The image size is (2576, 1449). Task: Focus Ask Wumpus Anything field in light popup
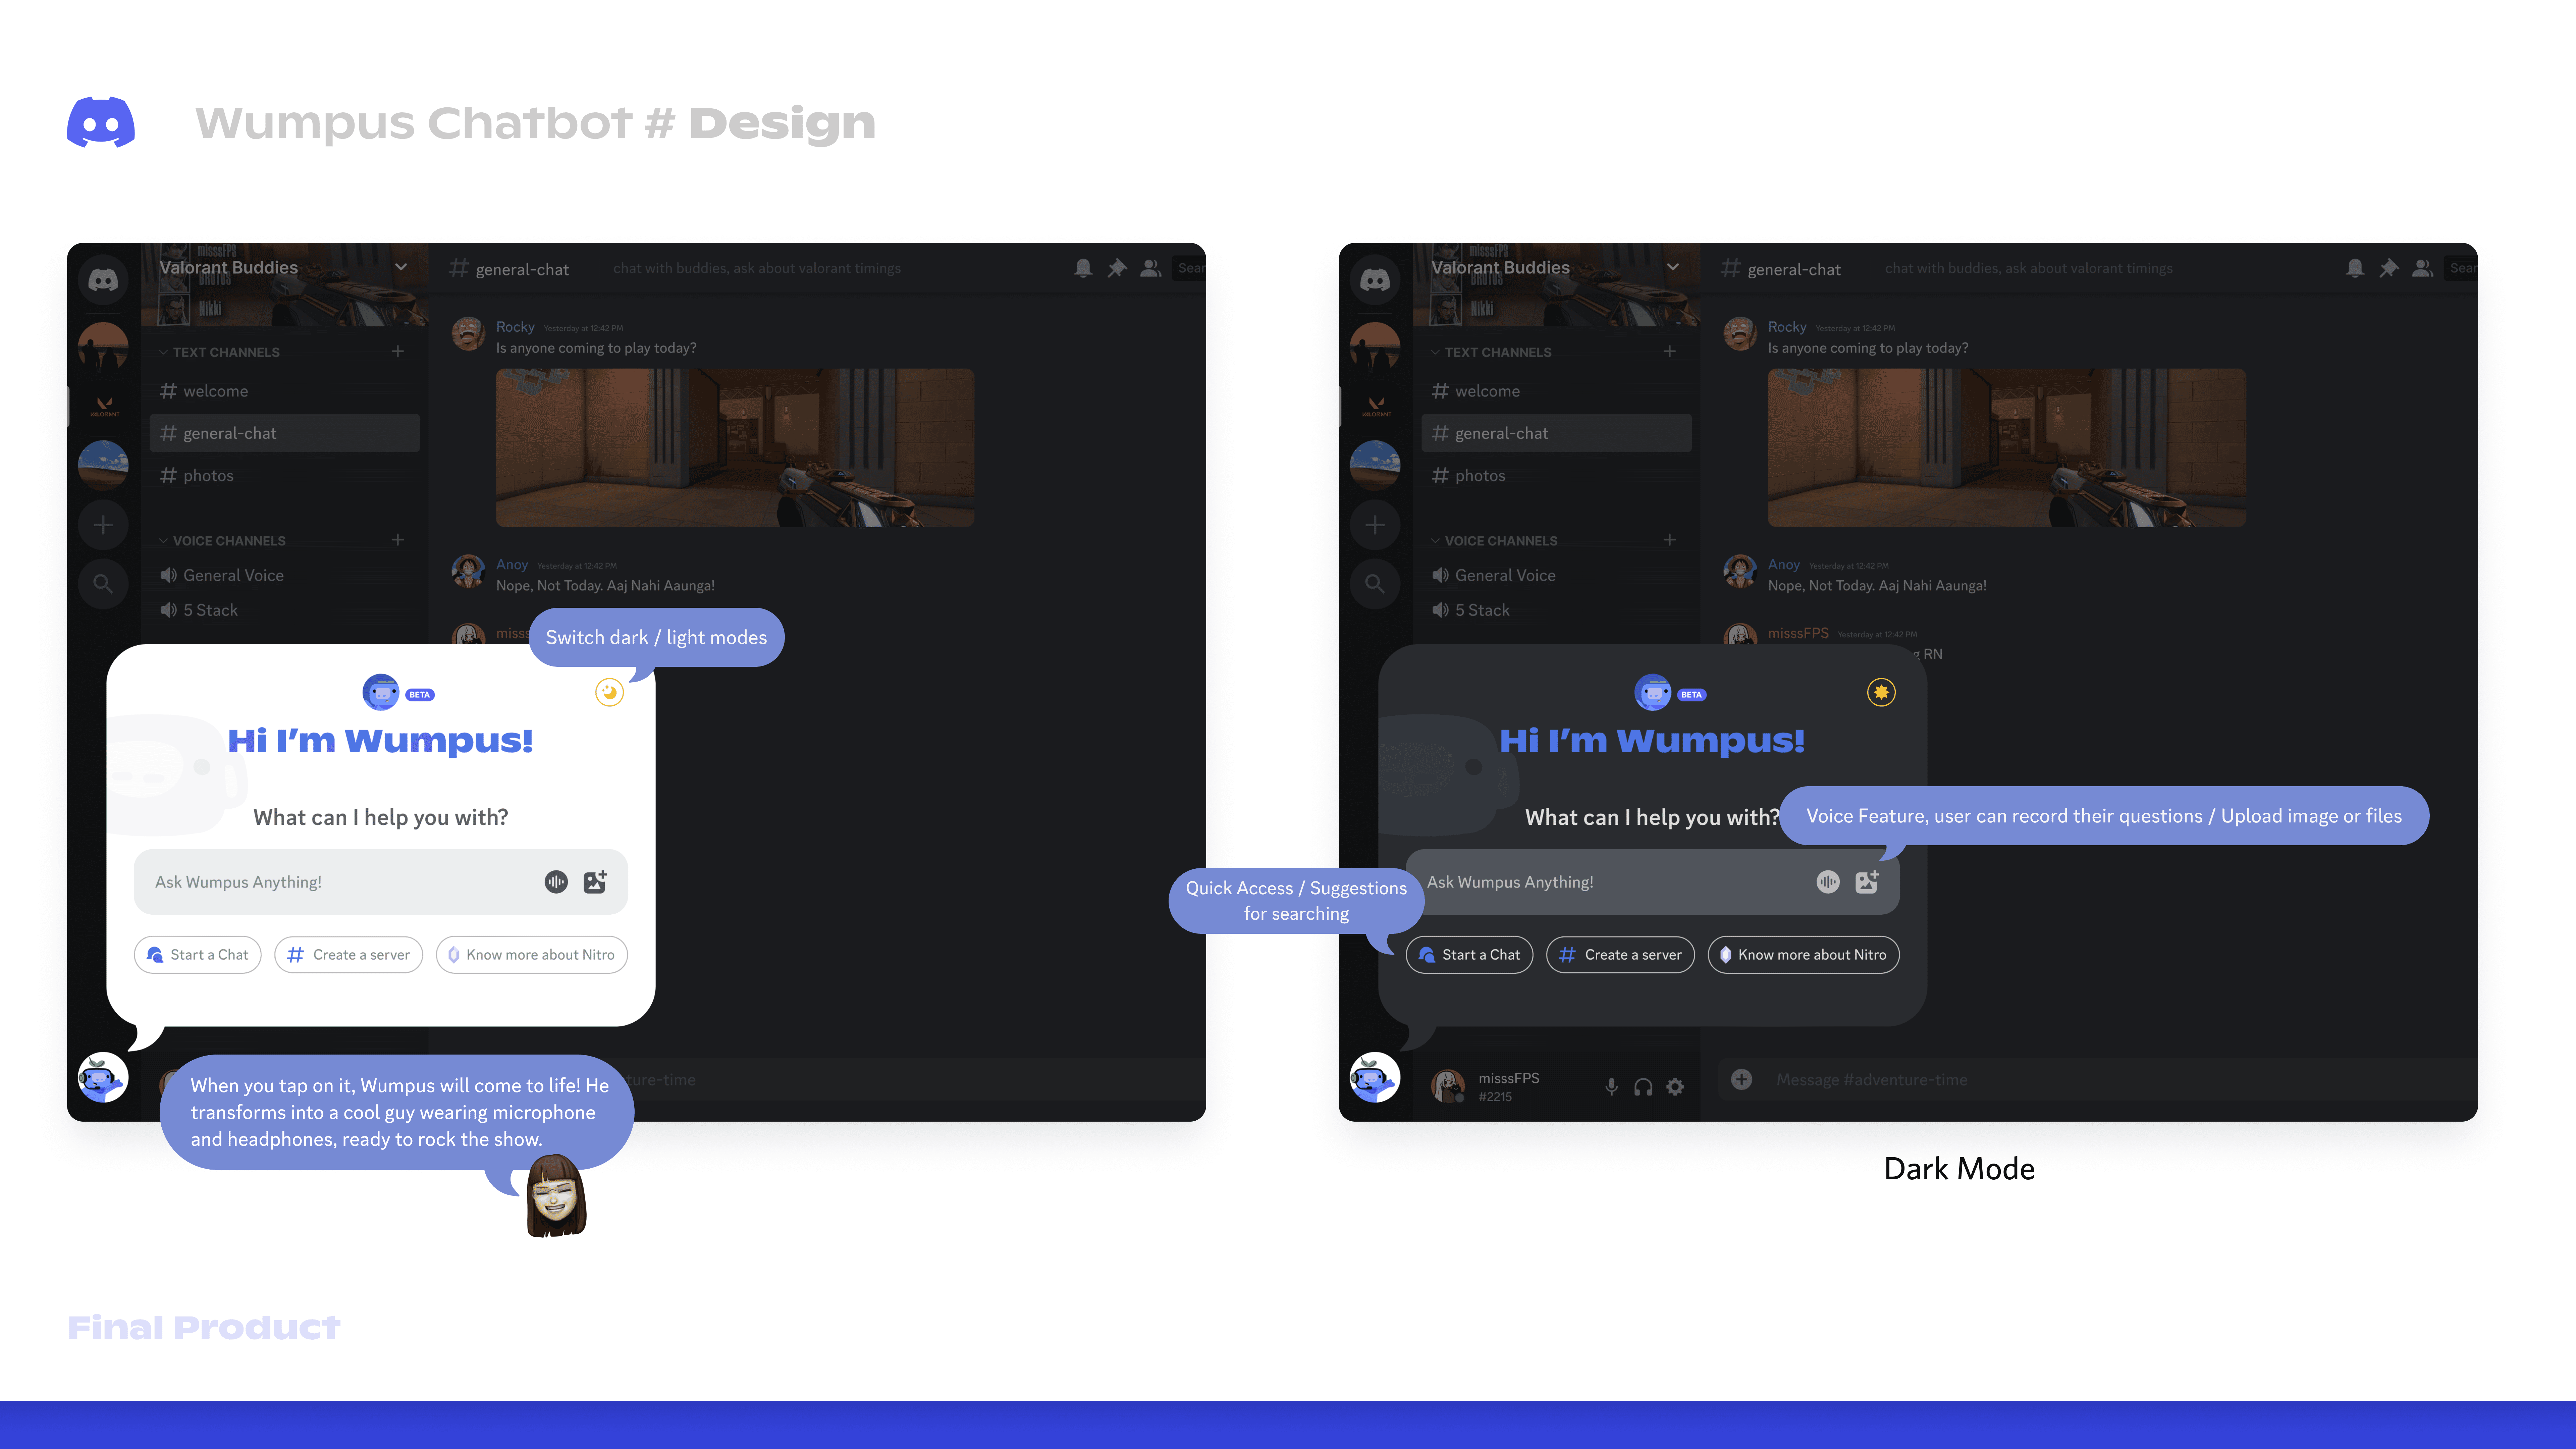click(381, 882)
